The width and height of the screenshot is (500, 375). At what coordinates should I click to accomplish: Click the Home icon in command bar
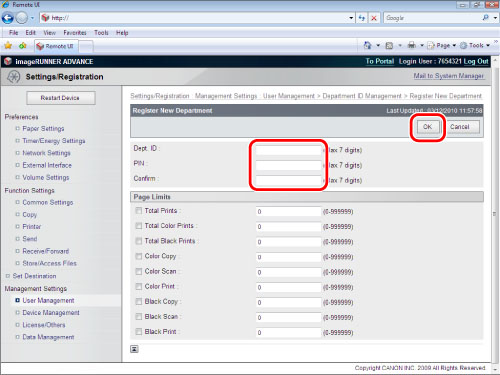[368, 45]
